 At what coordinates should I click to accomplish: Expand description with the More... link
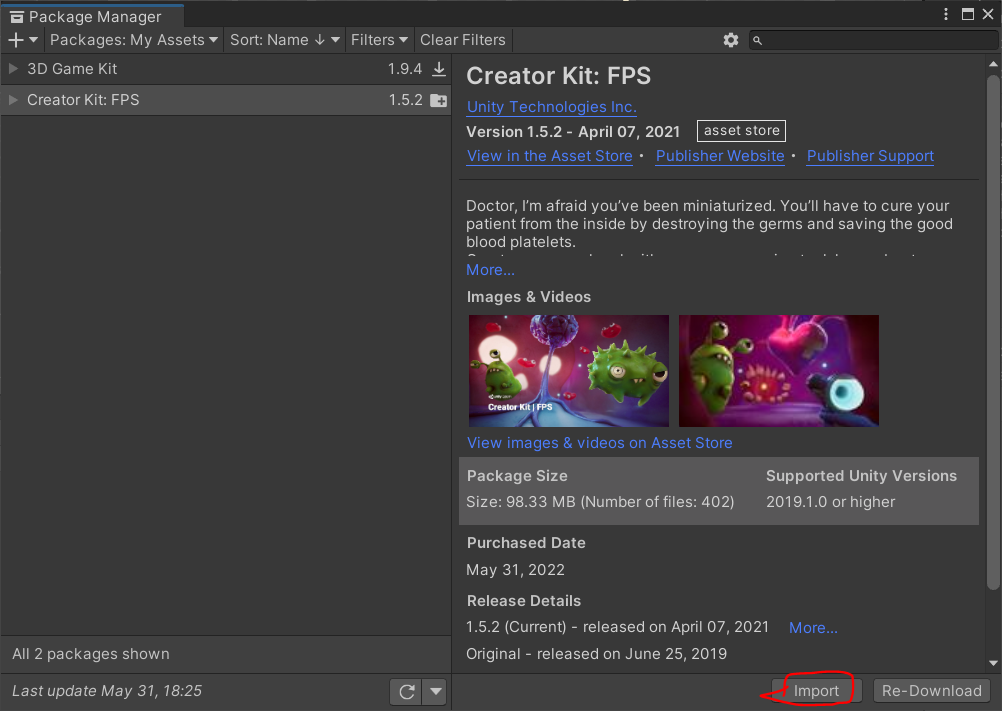[490, 270]
